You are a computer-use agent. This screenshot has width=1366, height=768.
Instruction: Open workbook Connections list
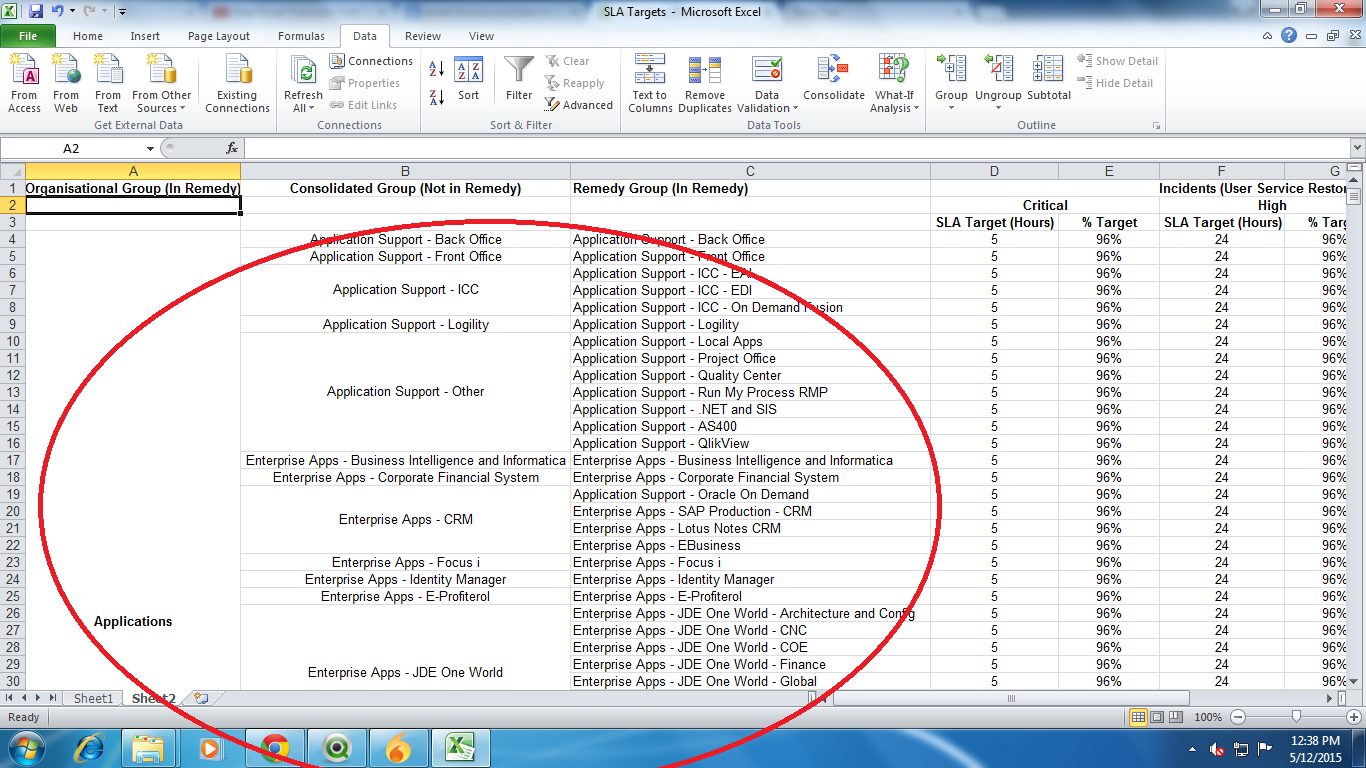[x=371, y=61]
